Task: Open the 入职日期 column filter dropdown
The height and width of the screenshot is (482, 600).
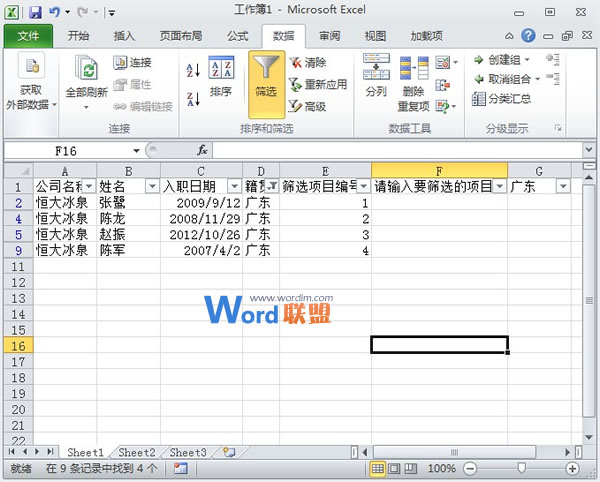Action: pyautogui.click(x=234, y=186)
